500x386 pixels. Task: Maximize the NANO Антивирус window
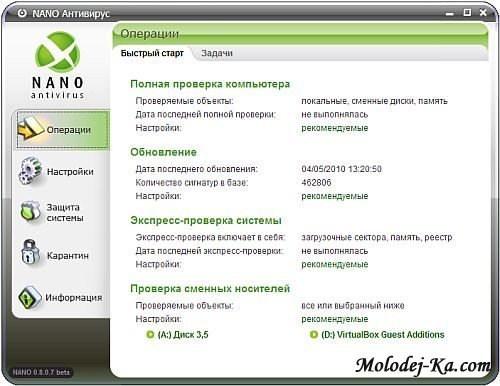467,13
